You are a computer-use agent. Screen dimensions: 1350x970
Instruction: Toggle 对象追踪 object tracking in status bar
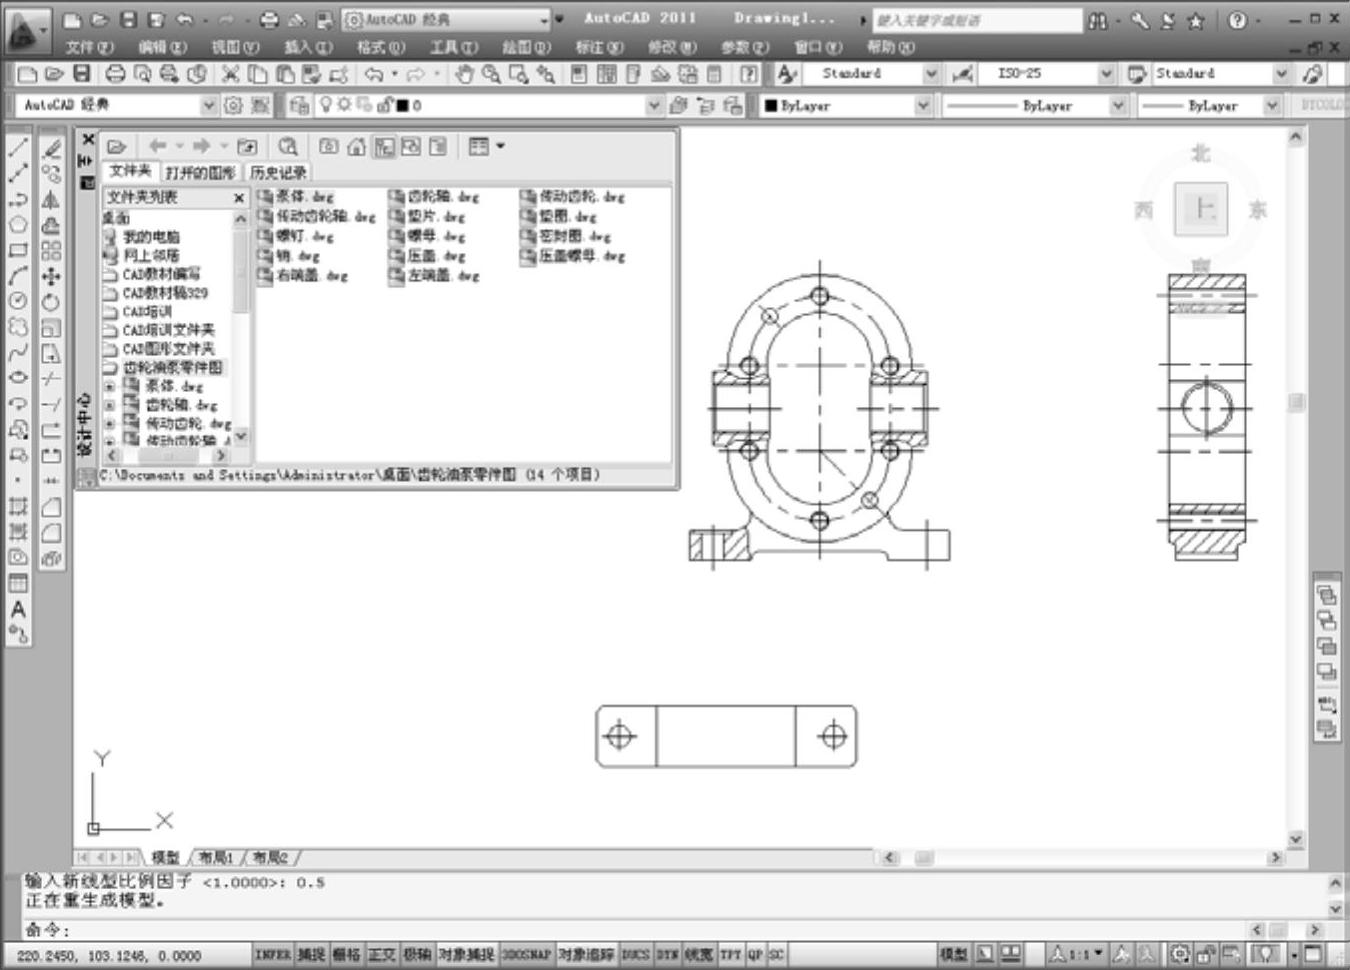pyautogui.click(x=587, y=955)
